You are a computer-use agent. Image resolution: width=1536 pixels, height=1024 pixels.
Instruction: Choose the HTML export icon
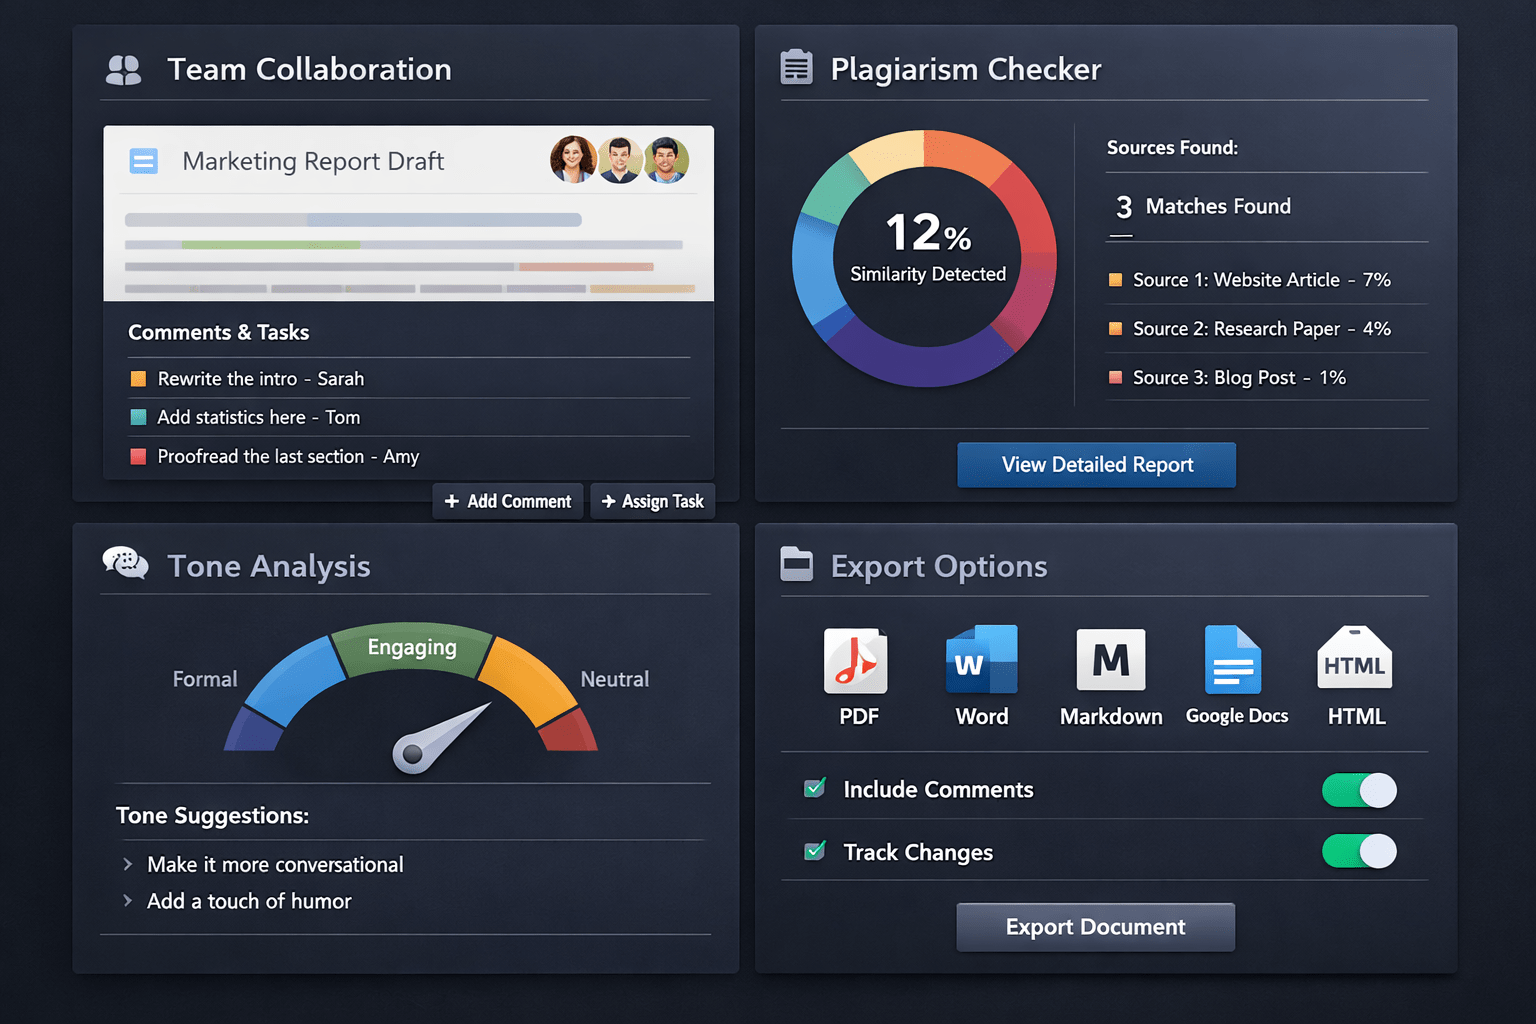pyautogui.click(x=1355, y=659)
